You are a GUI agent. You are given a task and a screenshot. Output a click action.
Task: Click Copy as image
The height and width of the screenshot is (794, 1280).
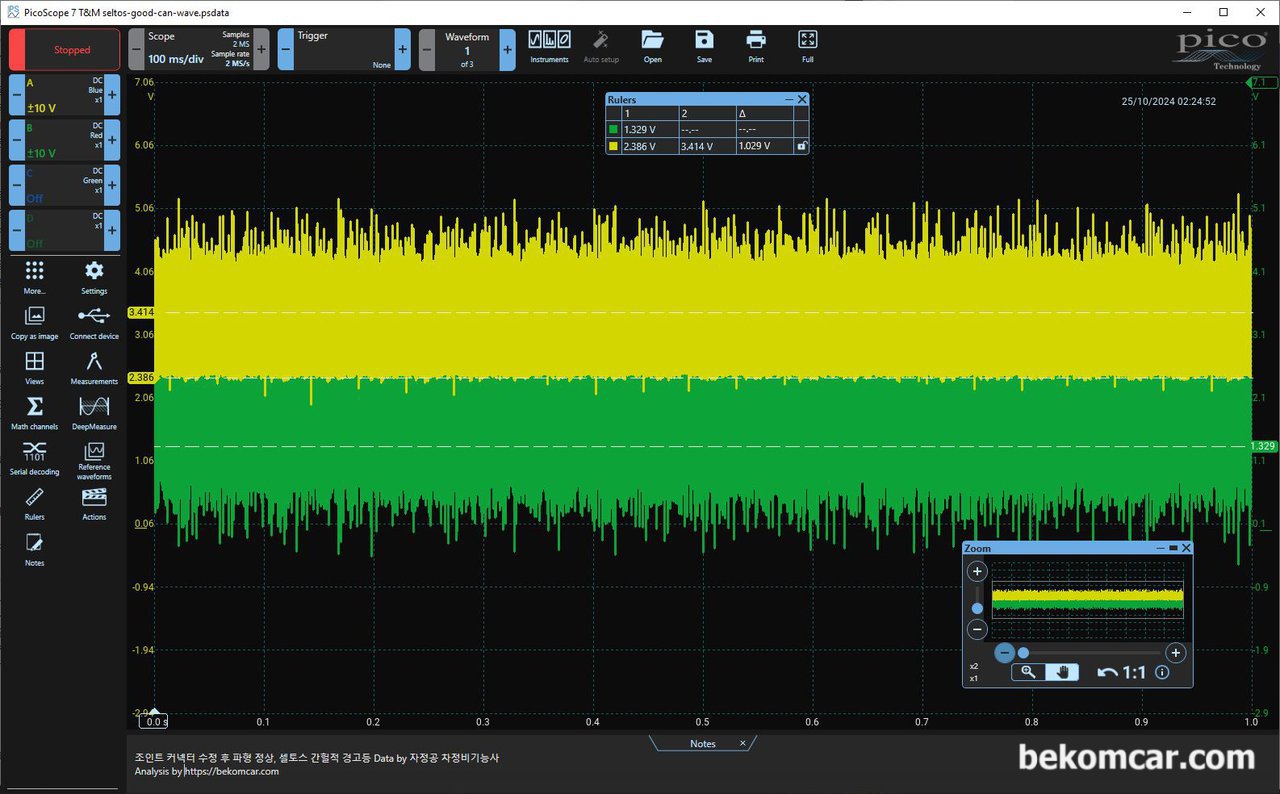[35, 322]
